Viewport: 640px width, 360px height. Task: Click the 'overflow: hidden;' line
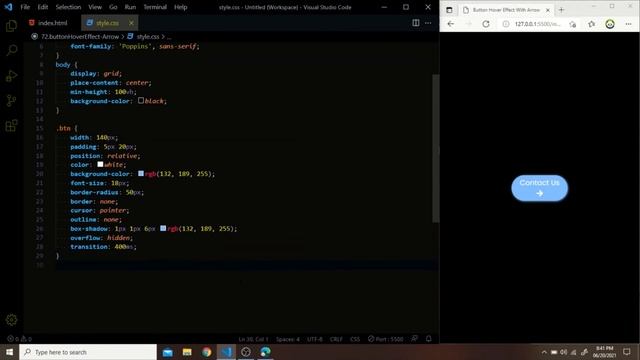click(101, 238)
